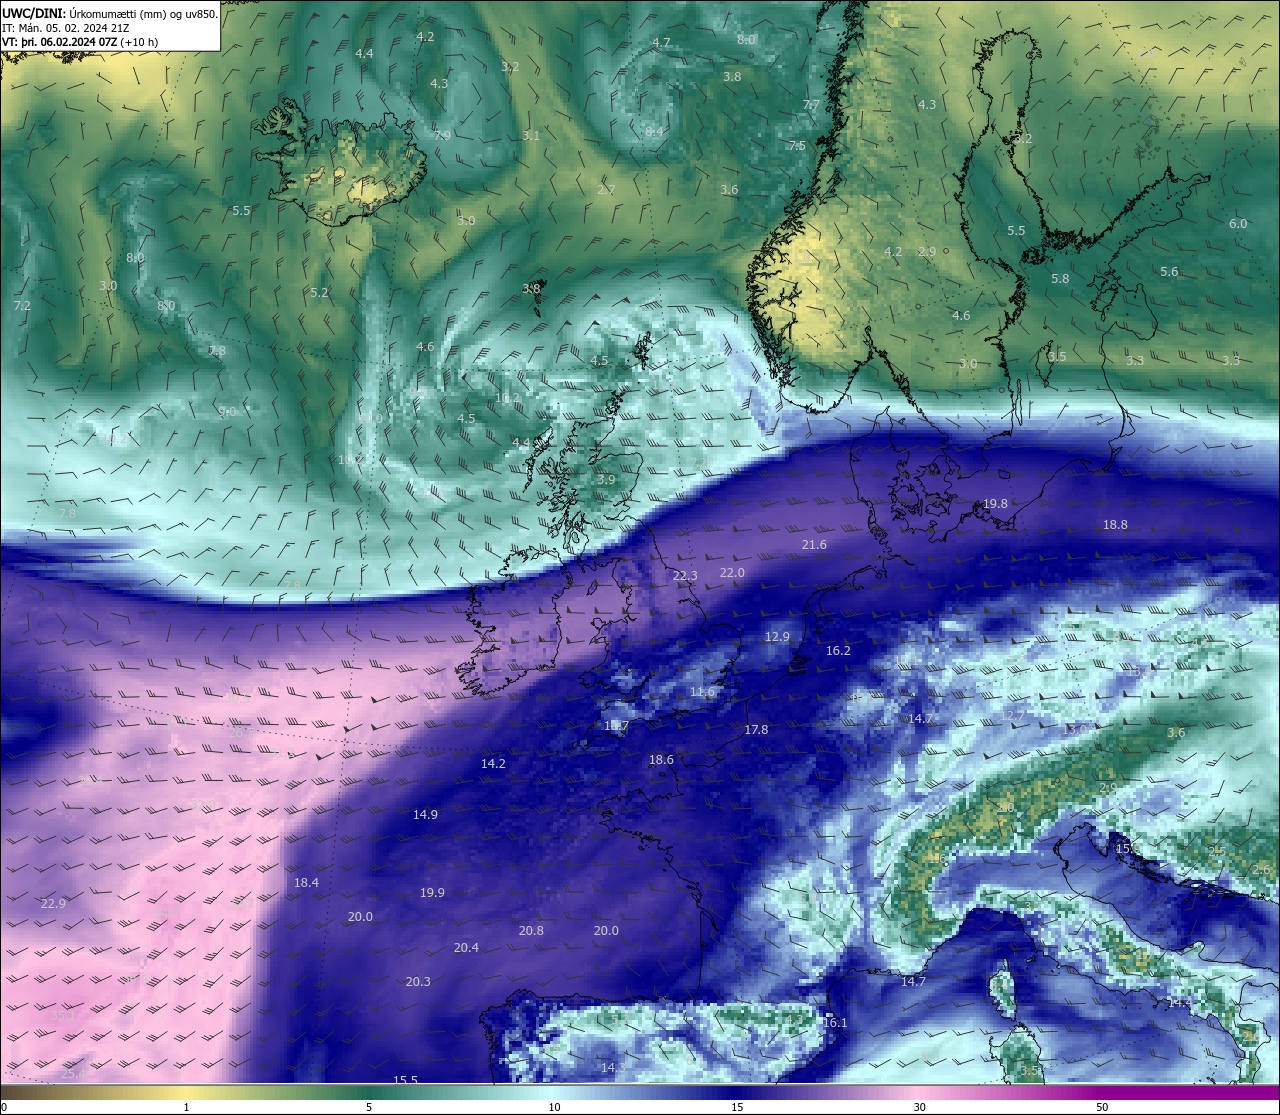Click the 30 tick label on the colour scale
This screenshot has height=1115, width=1280.
coord(919,1107)
